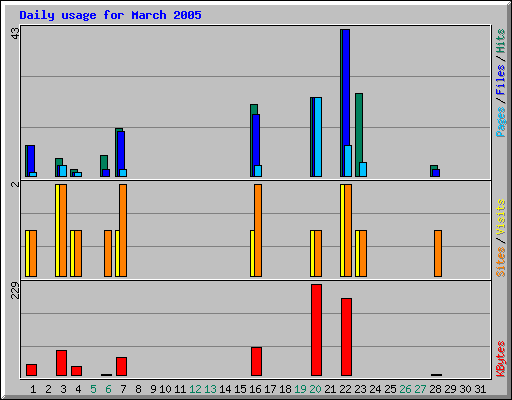Click the green day 20 label

point(315,389)
